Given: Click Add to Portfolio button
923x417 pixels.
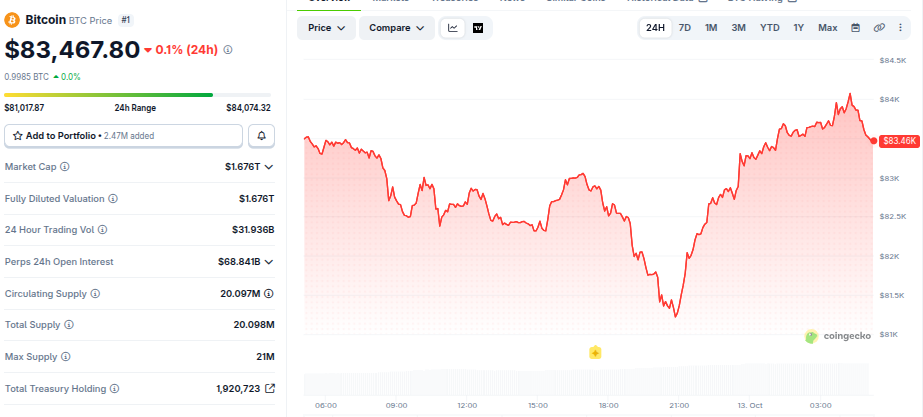Looking at the screenshot, I should (x=124, y=136).
